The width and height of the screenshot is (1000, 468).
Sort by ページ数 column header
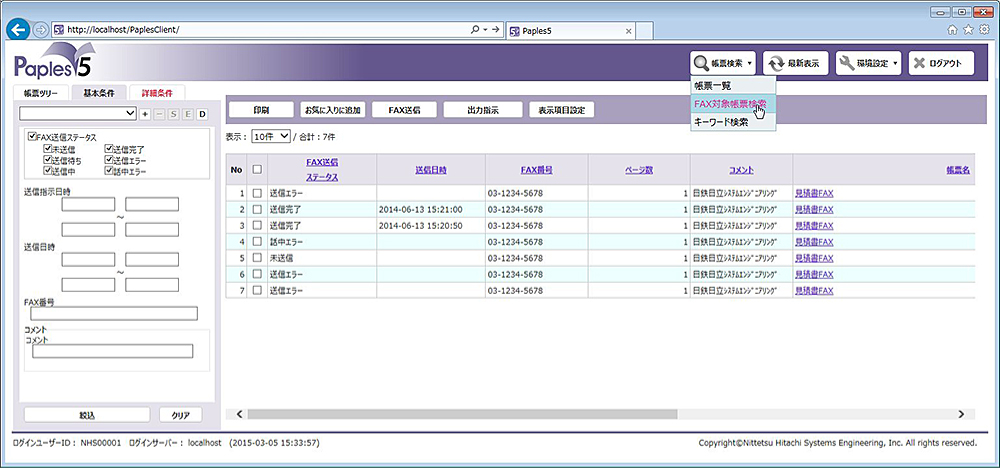[639, 170]
